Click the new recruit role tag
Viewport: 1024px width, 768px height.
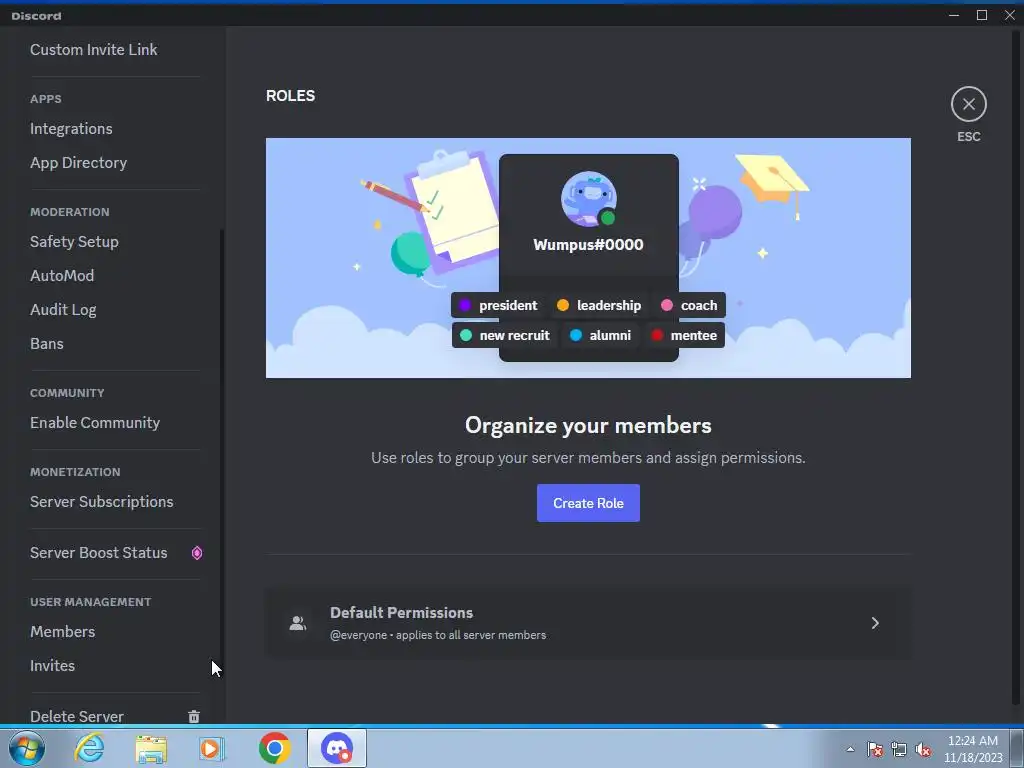pyautogui.click(x=504, y=335)
